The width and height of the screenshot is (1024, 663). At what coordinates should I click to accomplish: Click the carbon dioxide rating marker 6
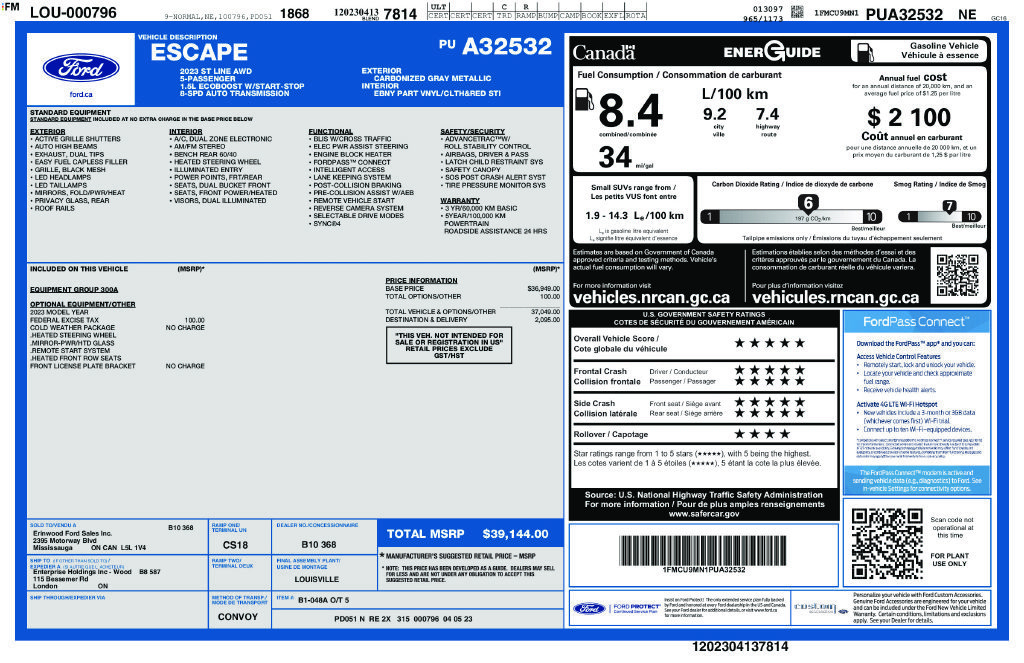[808, 202]
